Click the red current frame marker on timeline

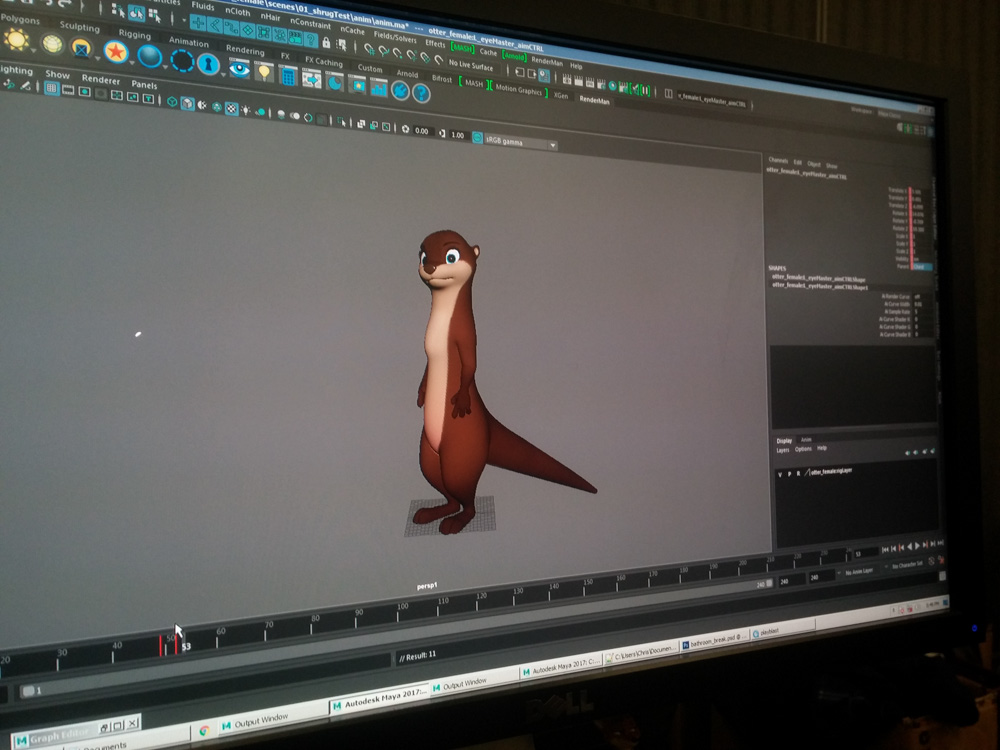tap(176, 644)
